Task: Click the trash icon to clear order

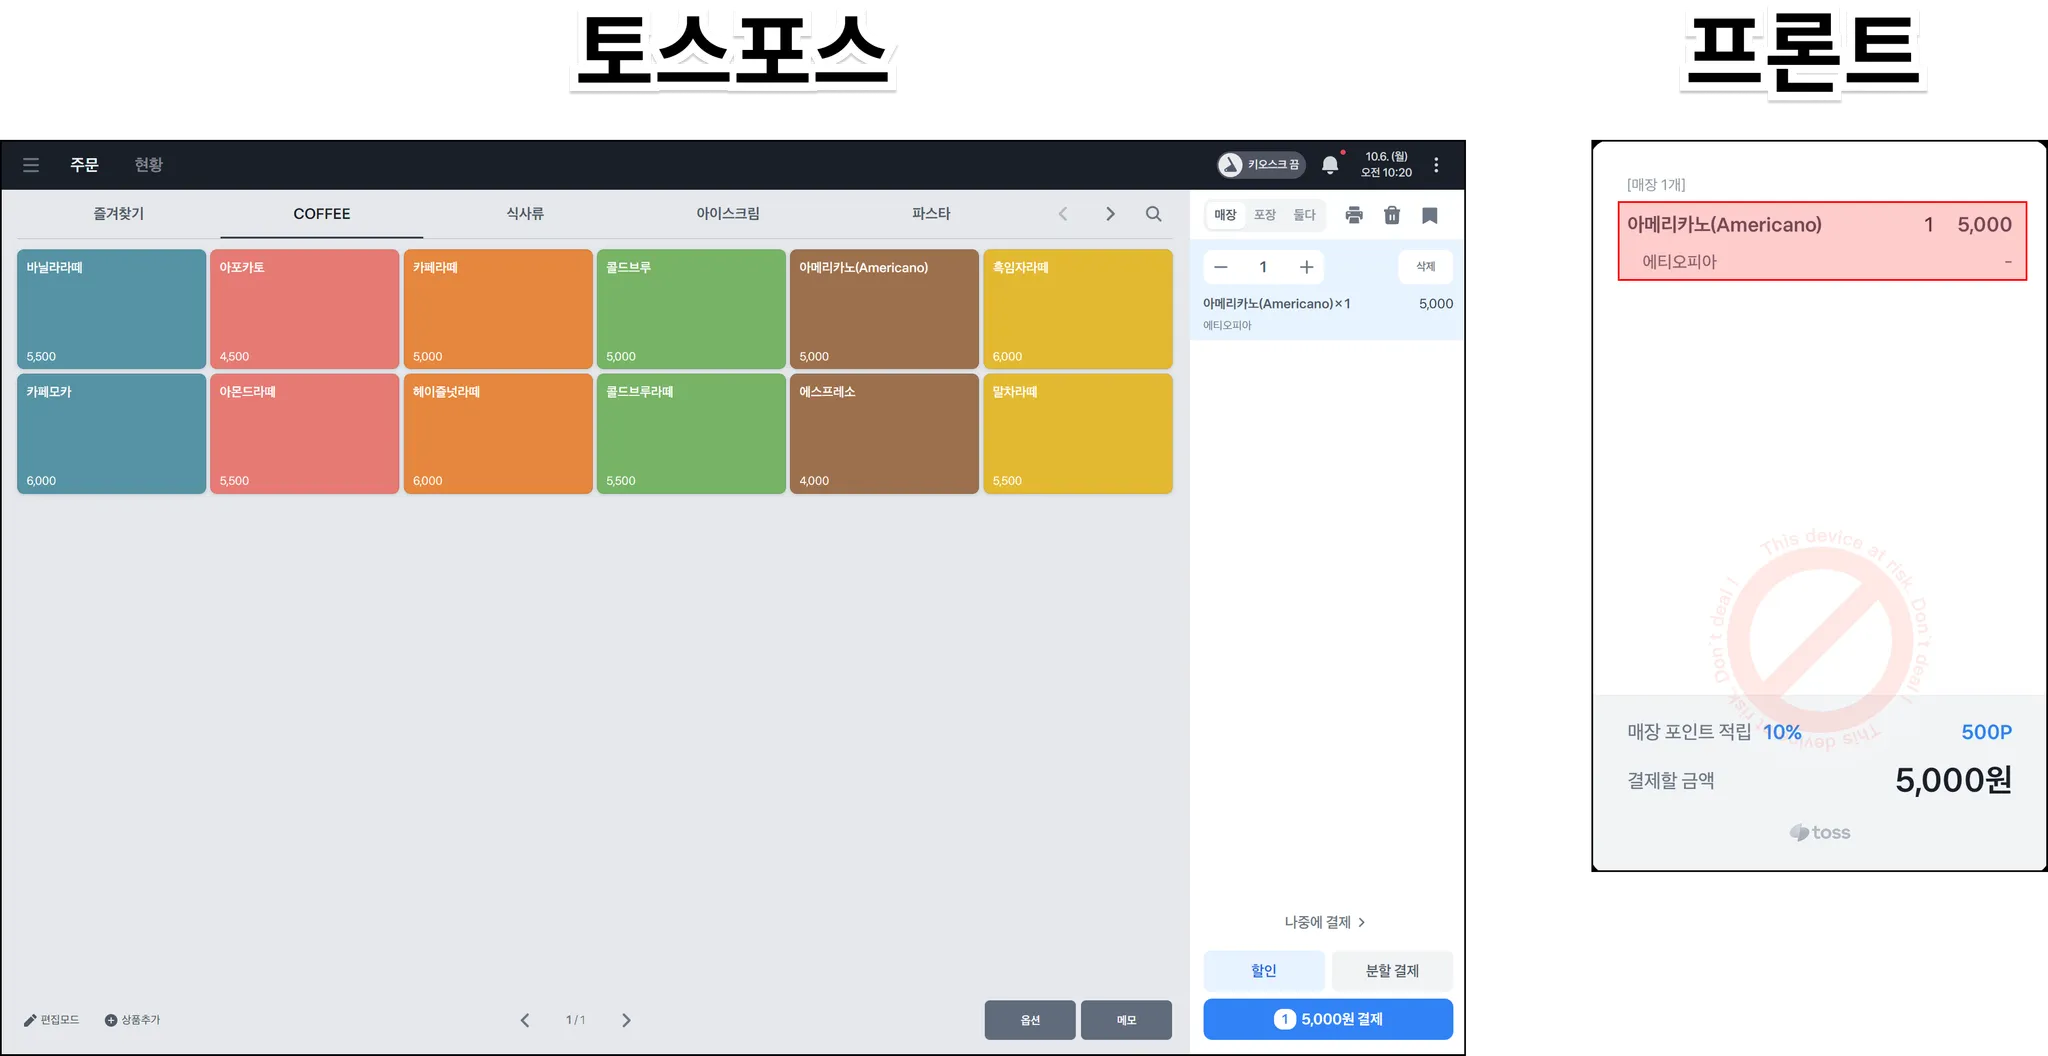Action: click(1392, 215)
